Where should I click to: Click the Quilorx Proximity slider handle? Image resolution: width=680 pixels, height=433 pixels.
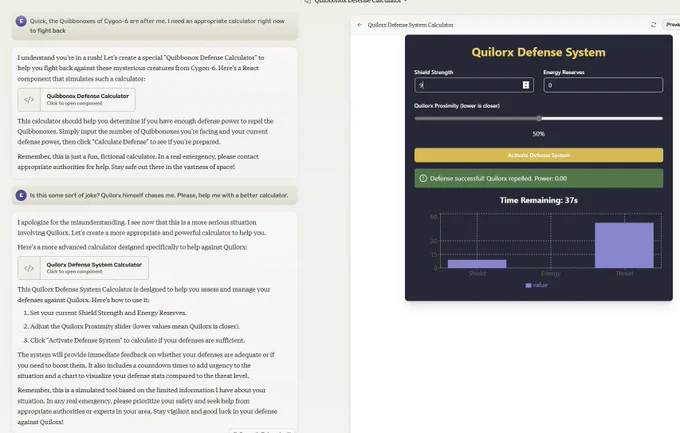(x=539, y=118)
